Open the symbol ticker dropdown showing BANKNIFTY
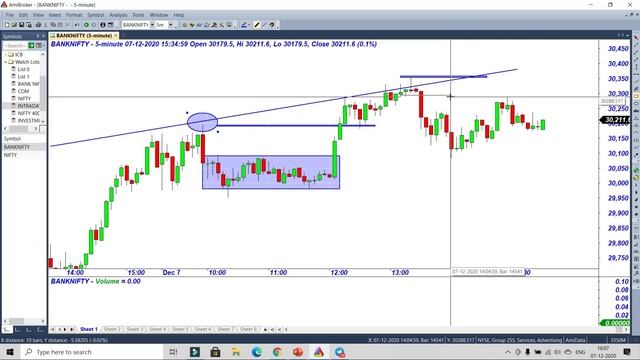Viewport: 640px width, 360px height. [152, 25]
